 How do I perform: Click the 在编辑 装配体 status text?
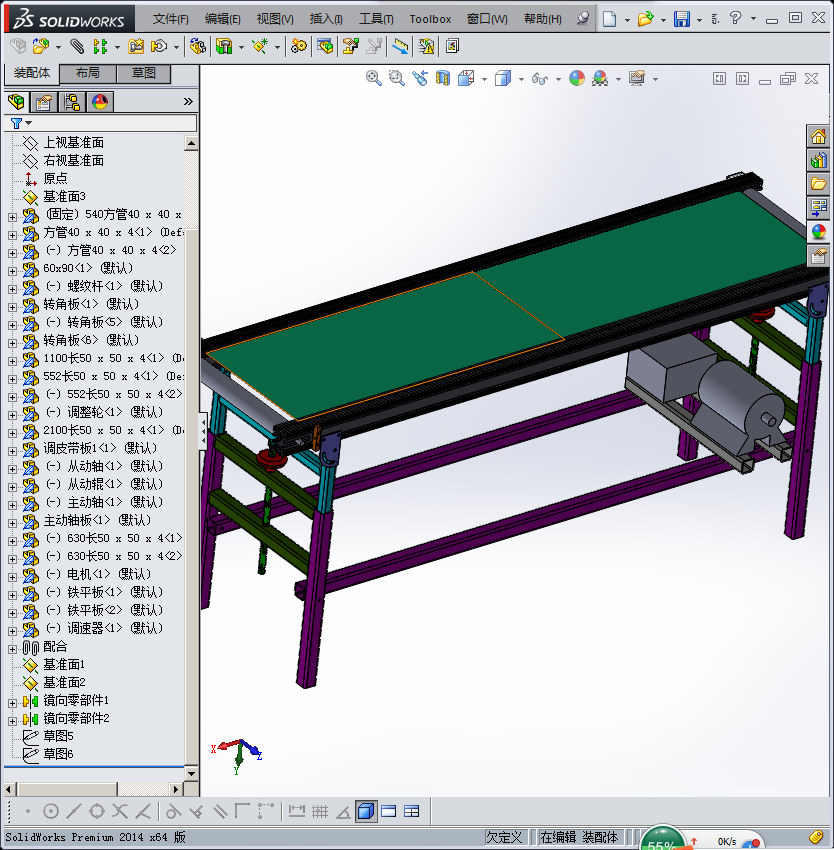579,838
